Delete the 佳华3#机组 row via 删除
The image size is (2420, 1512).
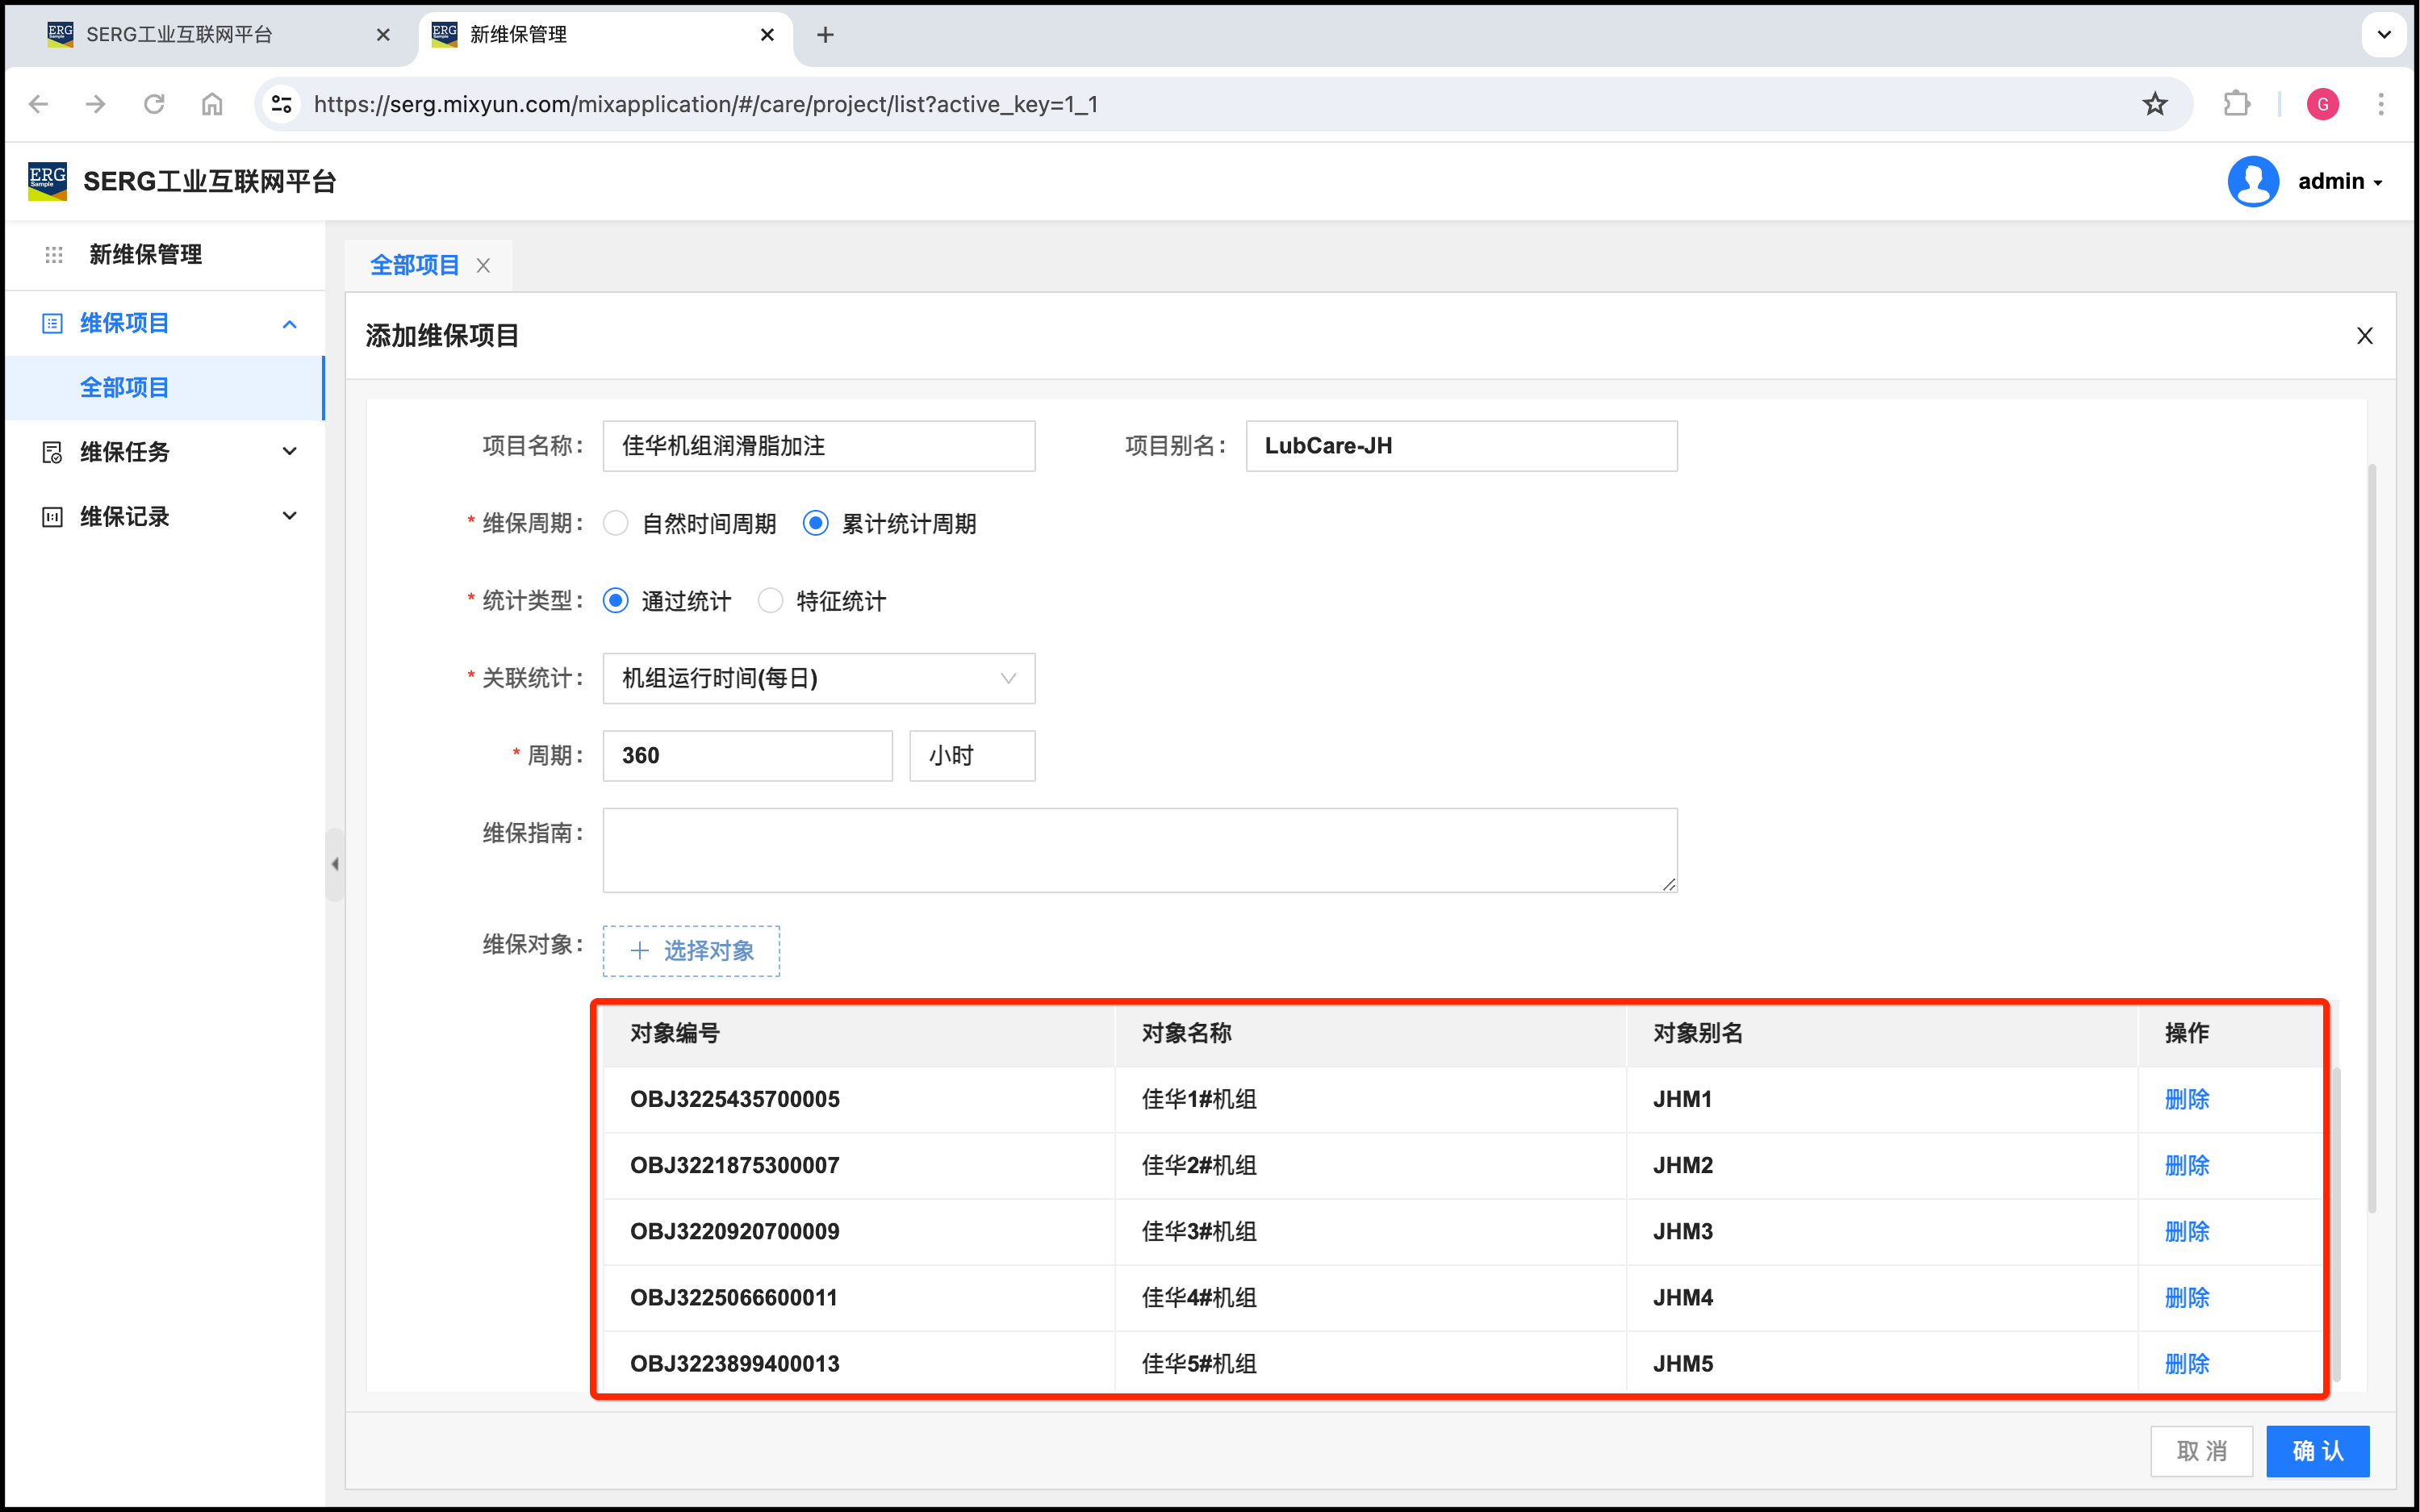(x=2186, y=1232)
